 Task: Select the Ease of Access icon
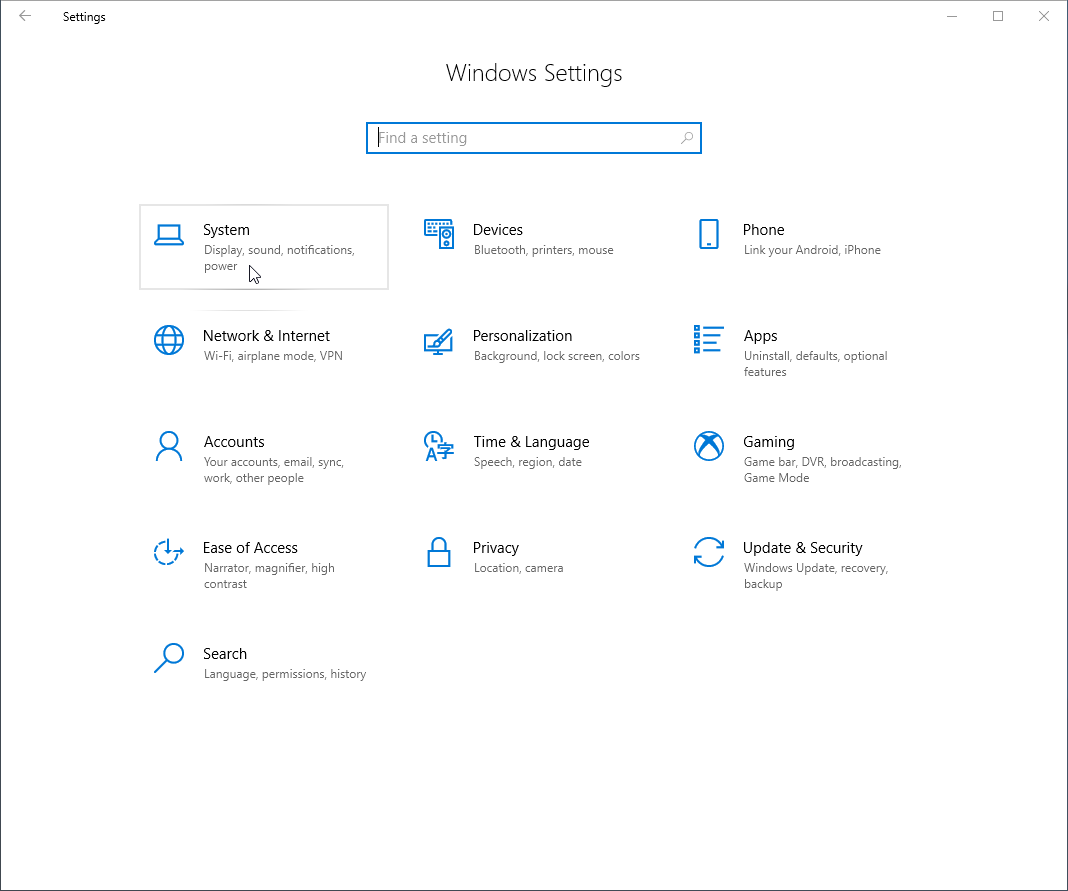point(168,552)
